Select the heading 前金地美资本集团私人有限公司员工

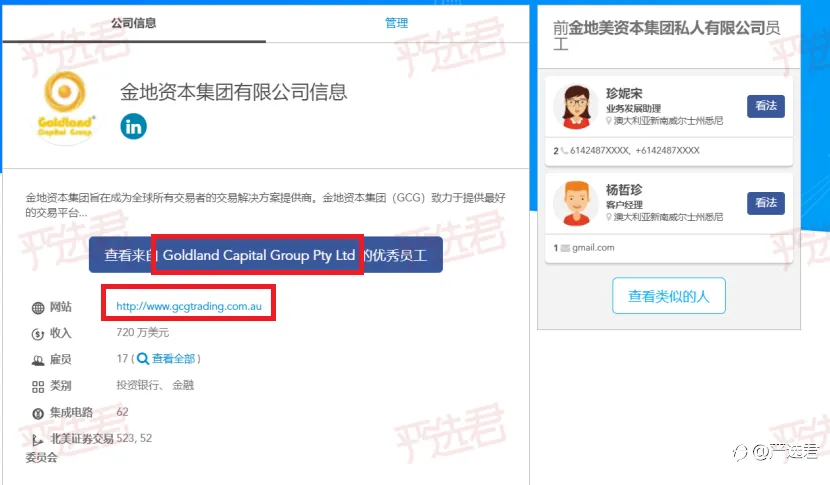(x=667, y=36)
